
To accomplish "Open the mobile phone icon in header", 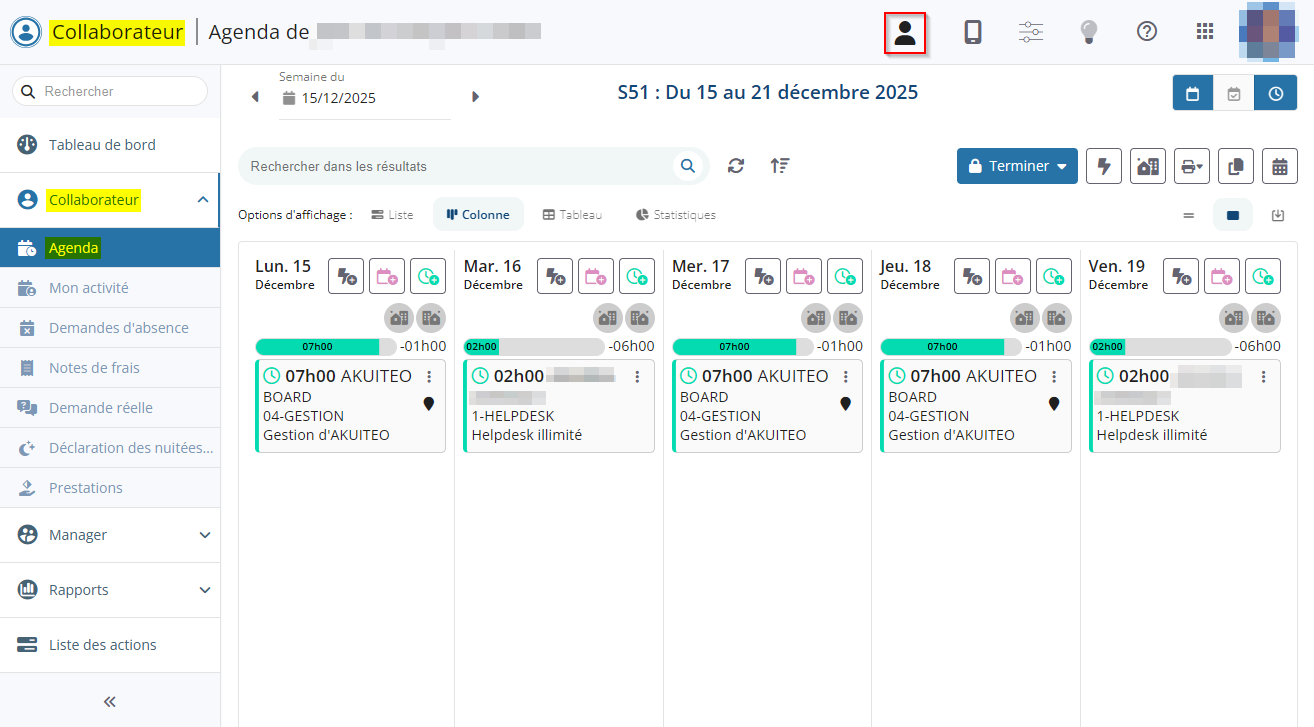I will pyautogui.click(x=972, y=32).
